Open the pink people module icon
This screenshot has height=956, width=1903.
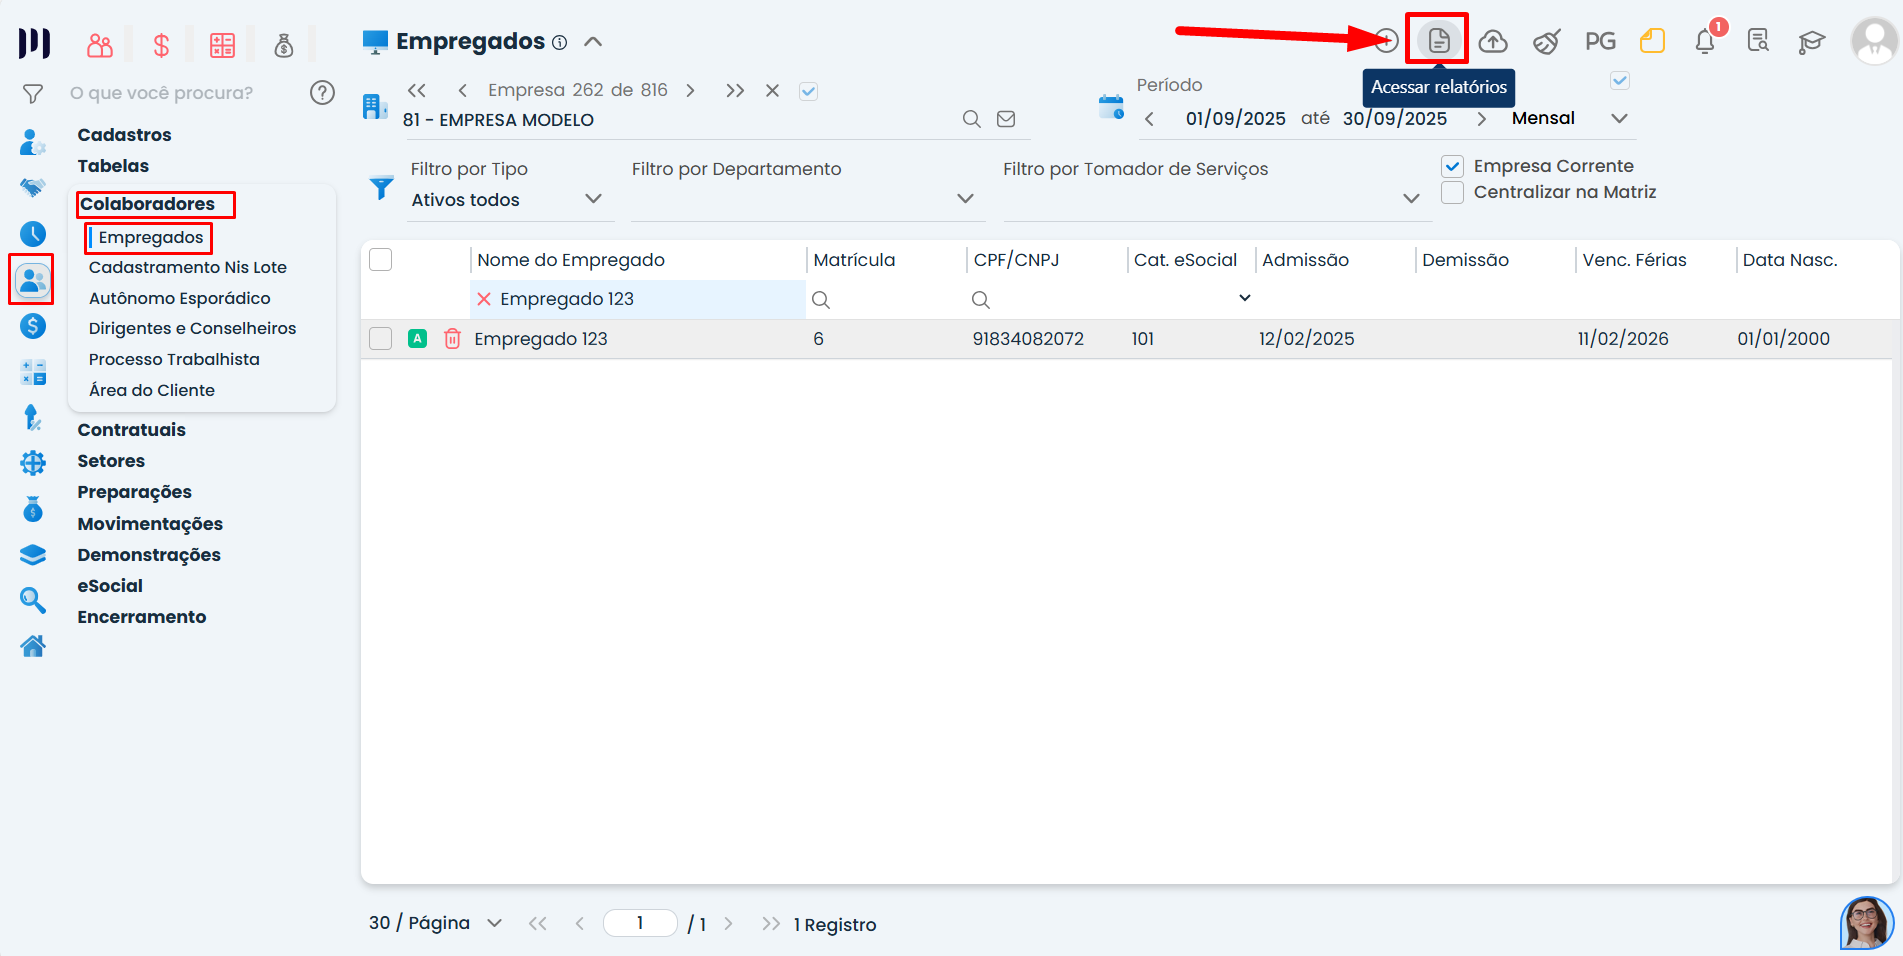[x=100, y=45]
